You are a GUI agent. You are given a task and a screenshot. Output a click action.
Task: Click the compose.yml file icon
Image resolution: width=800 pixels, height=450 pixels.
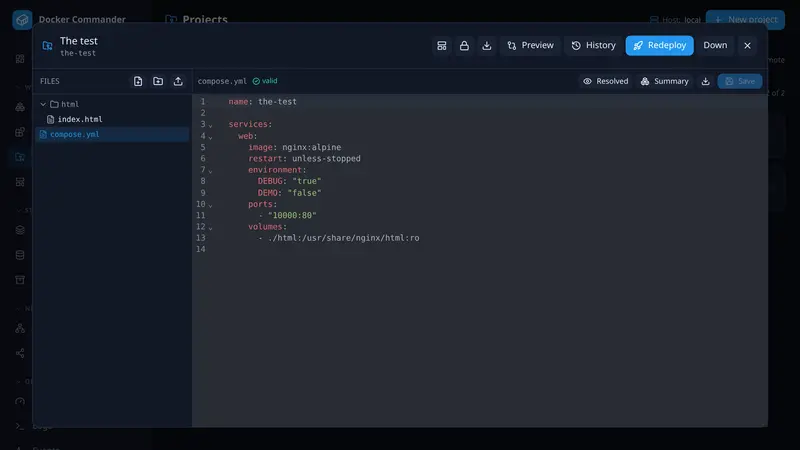(43, 134)
